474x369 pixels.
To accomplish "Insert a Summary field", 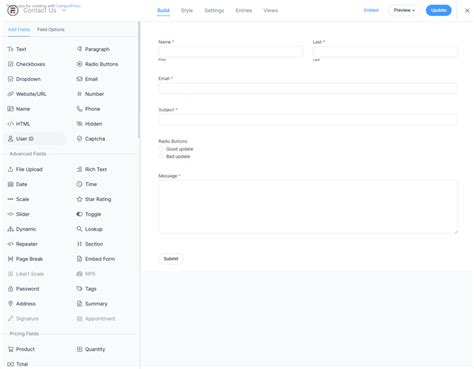I will [92, 304].
